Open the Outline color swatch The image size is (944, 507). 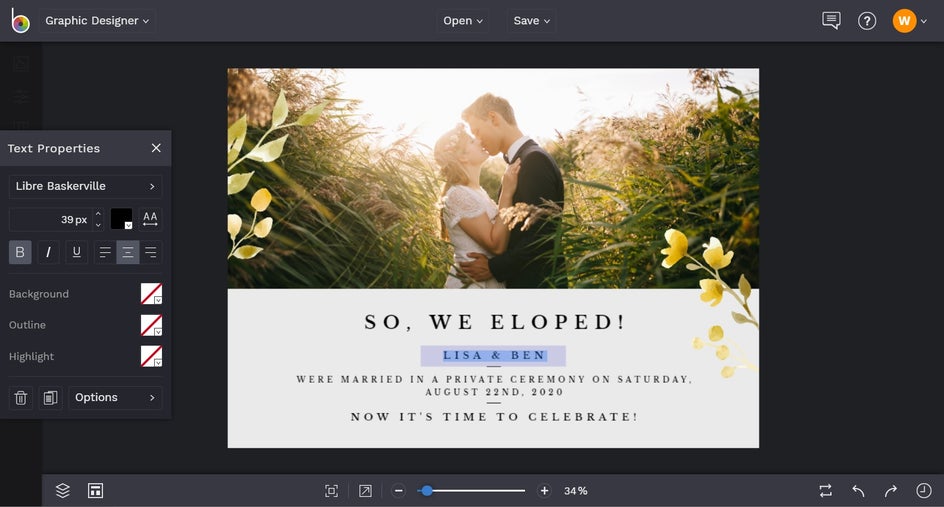tap(151, 325)
